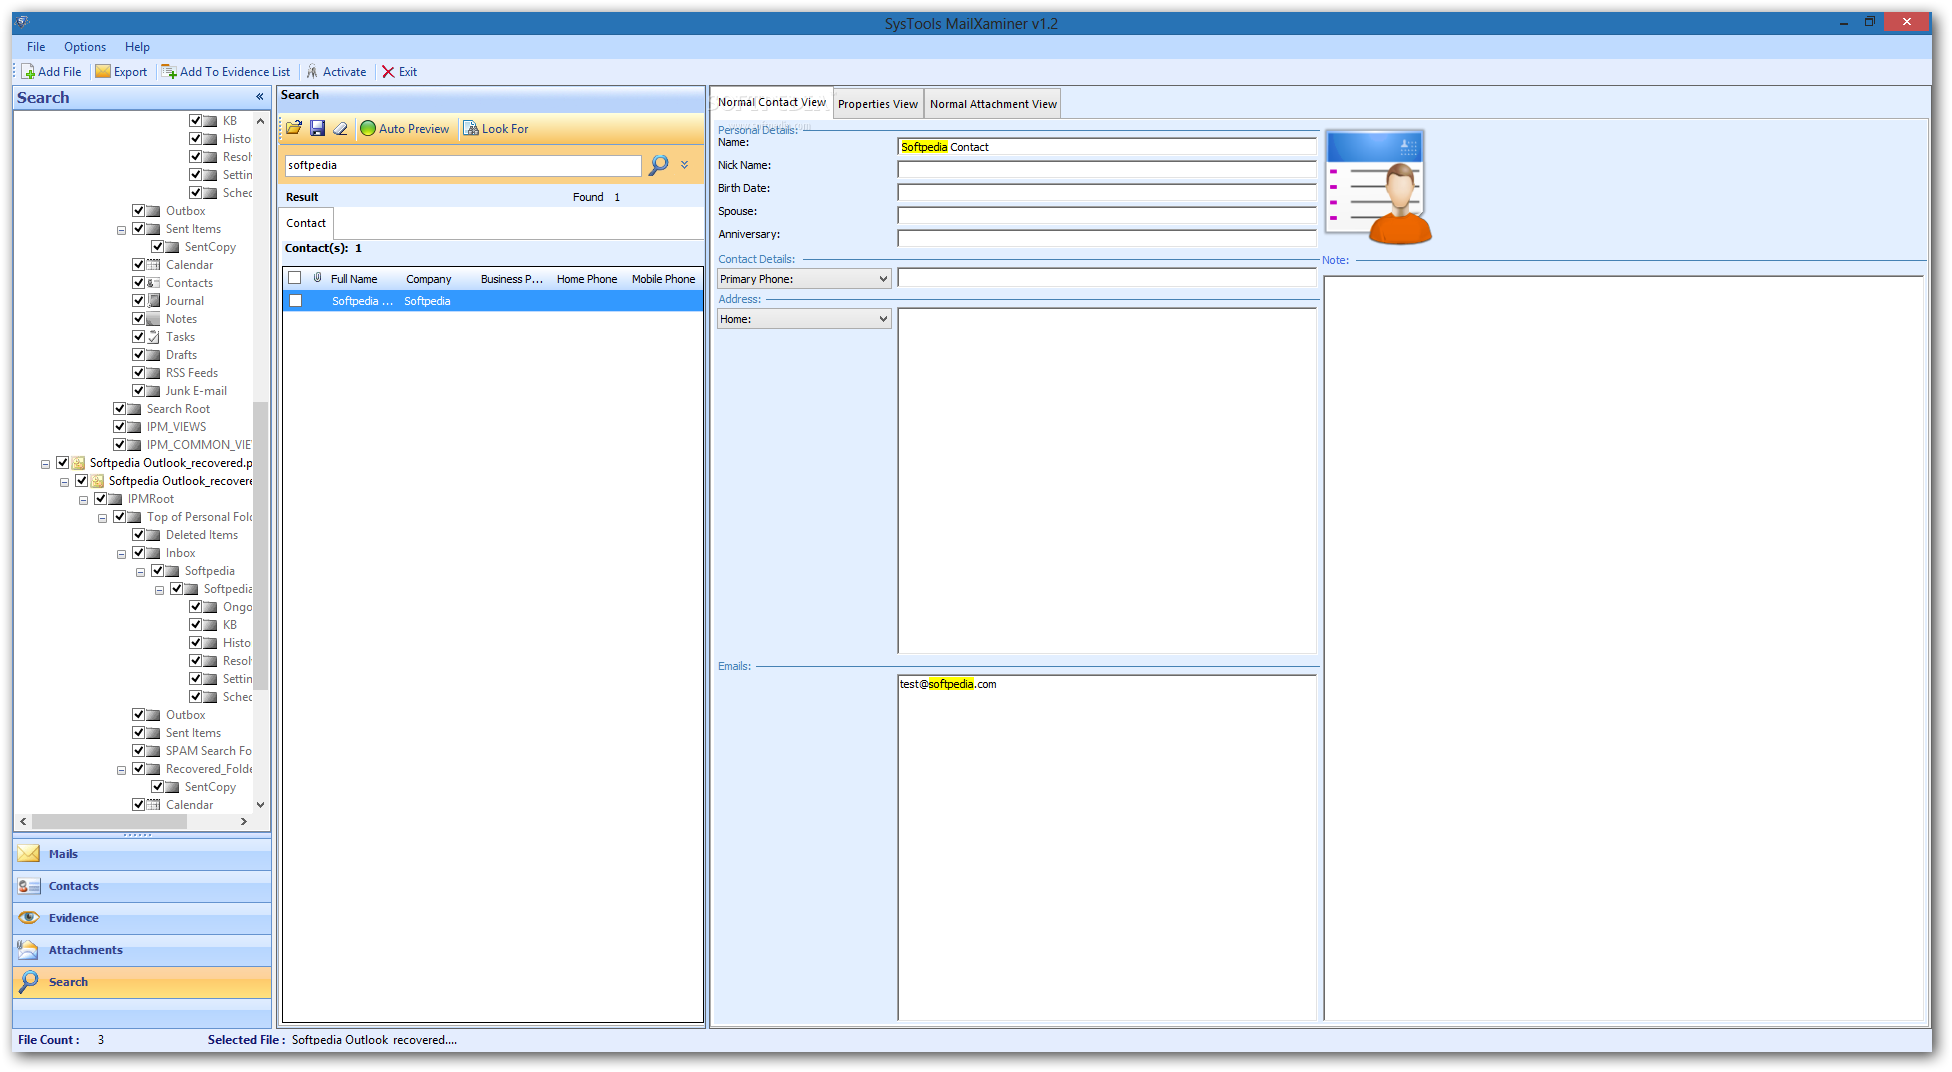The width and height of the screenshot is (1952, 1072).
Task: Click the tree scroll-down arrow
Action: coord(260,805)
